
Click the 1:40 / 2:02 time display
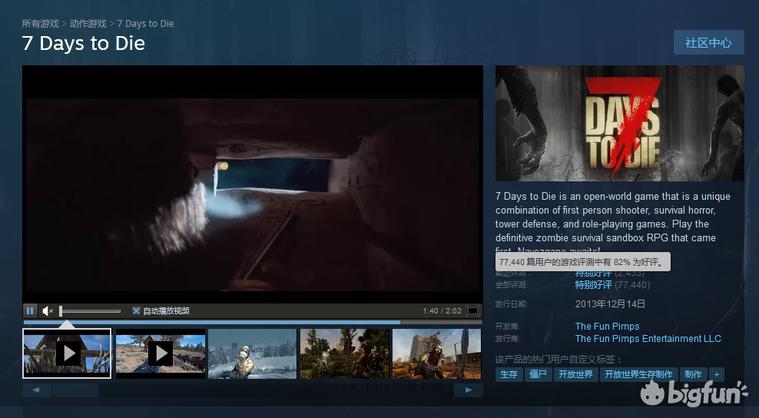coord(442,311)
